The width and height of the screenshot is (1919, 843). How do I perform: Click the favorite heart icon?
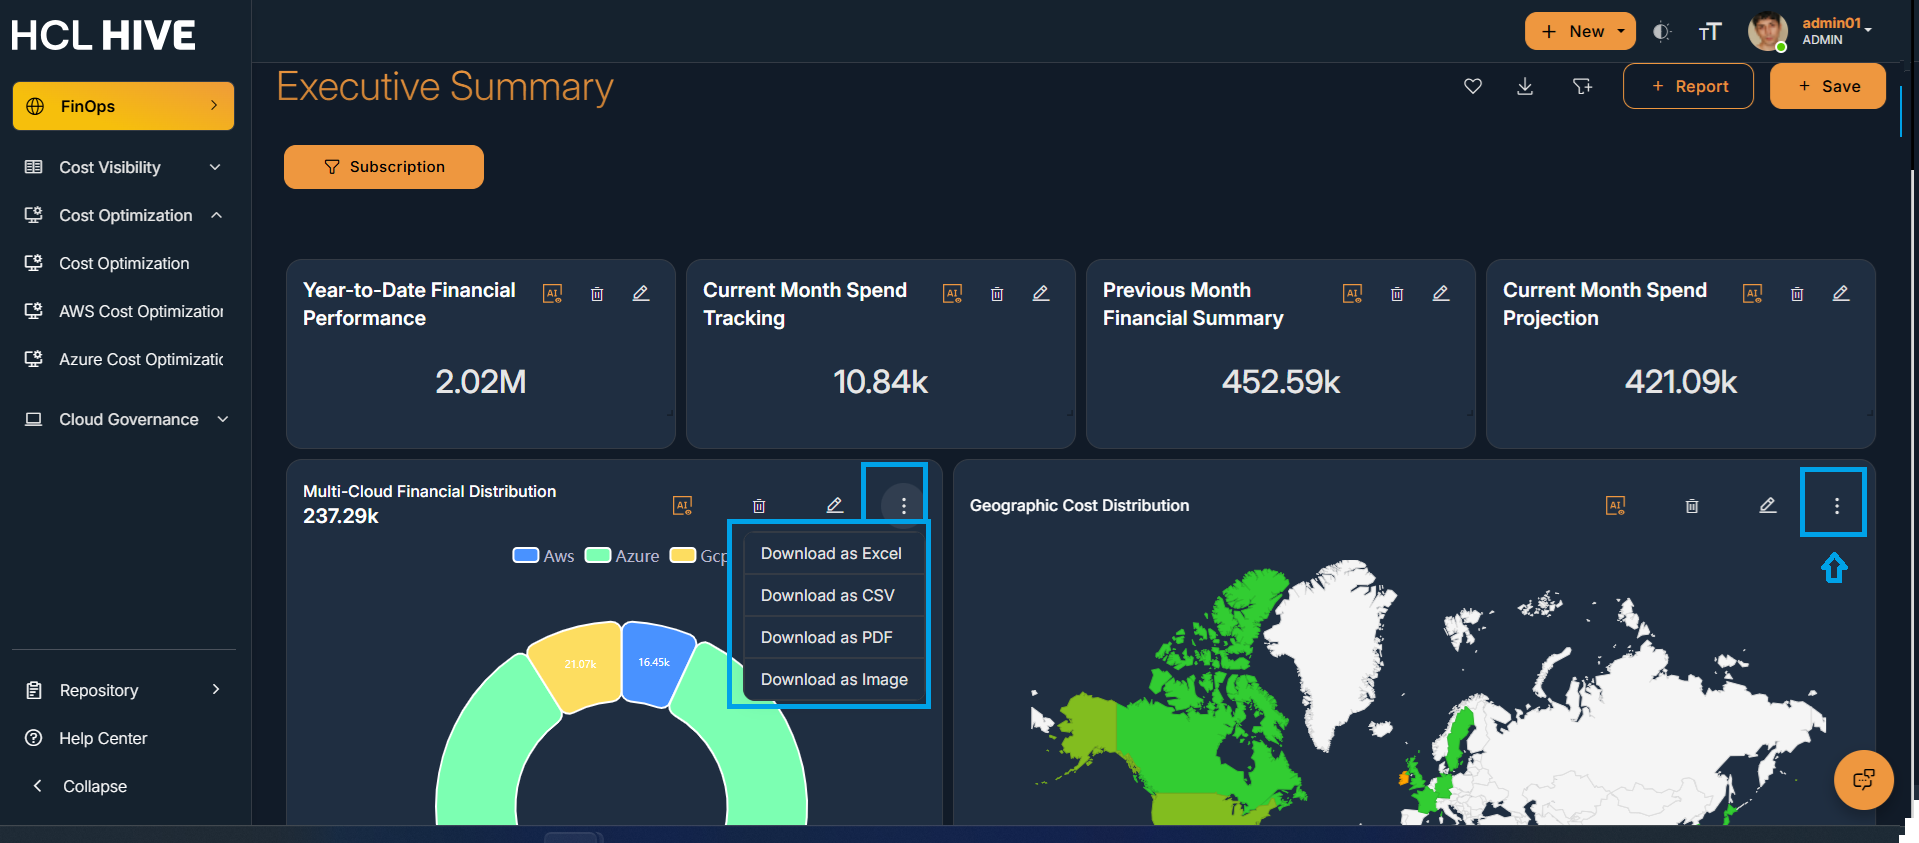[1472, 87]
